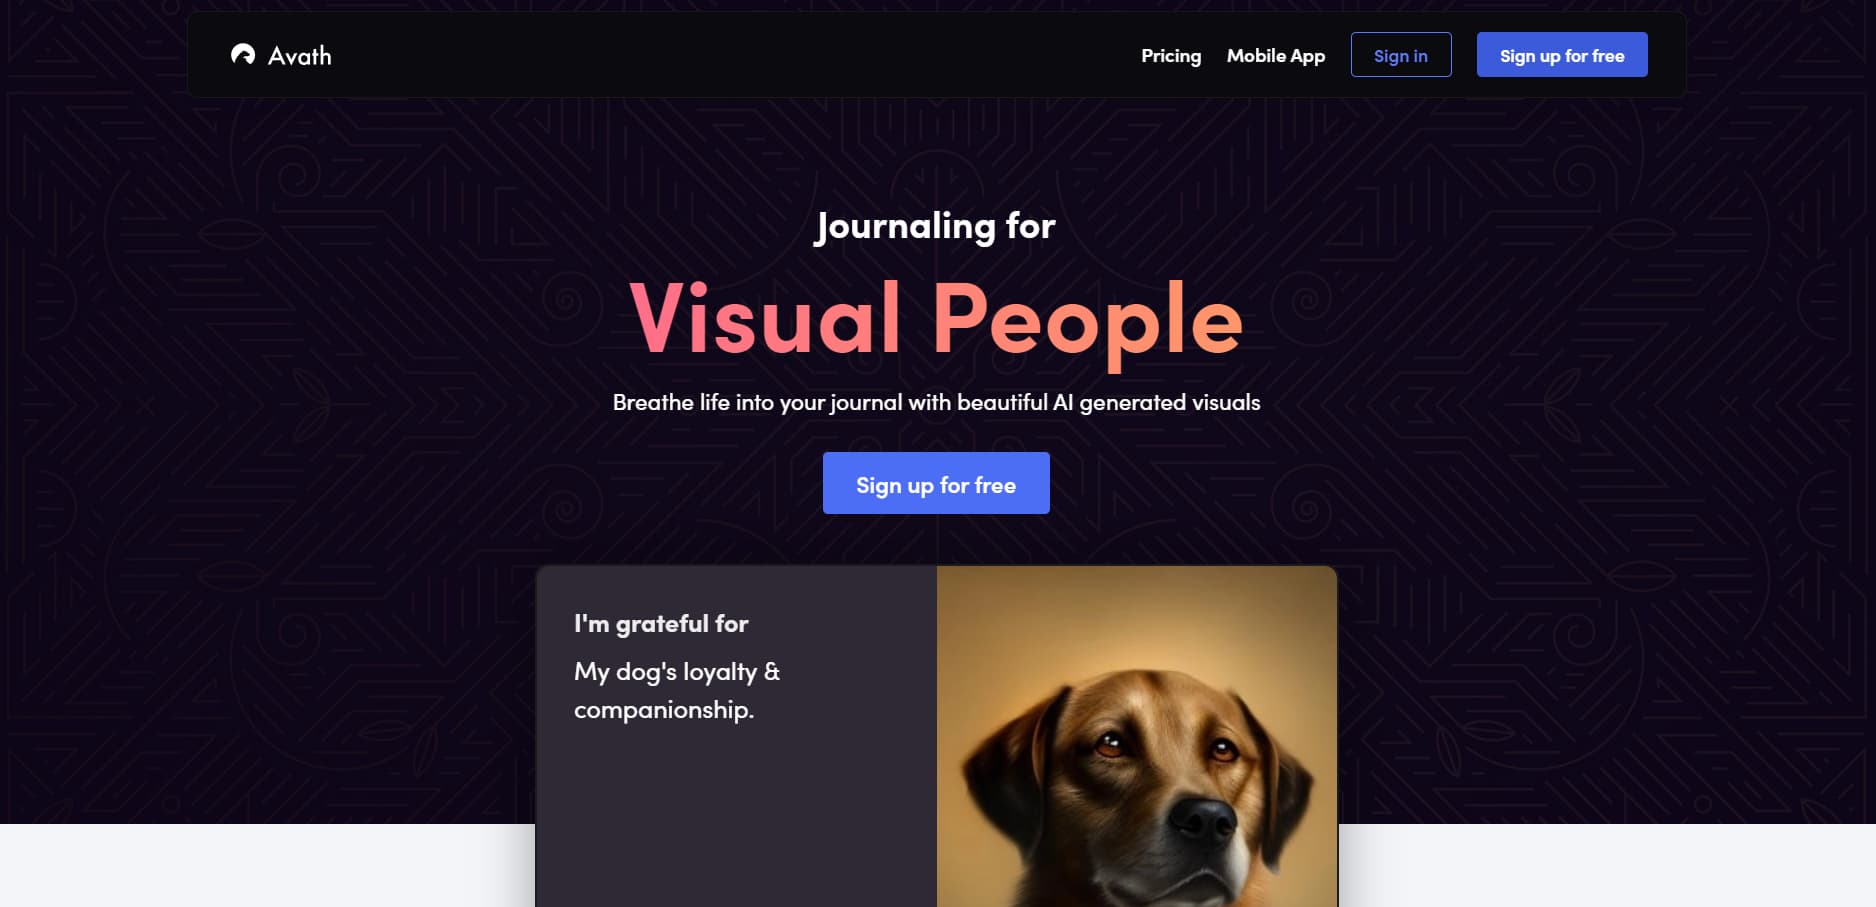The height and width of the screenshot is (907, 1876).
Task: Click the word "People" in the headline
Action: [x=1088, y=322]
